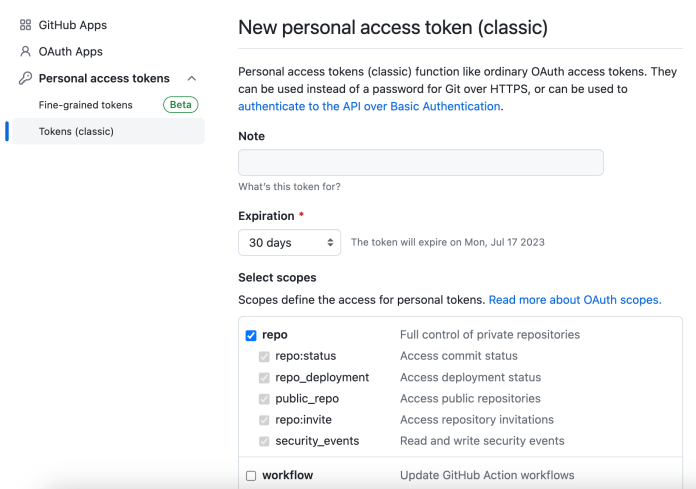Toggle the repo:invite checkbox
696x489 pixels.
[x=264, y=420]
